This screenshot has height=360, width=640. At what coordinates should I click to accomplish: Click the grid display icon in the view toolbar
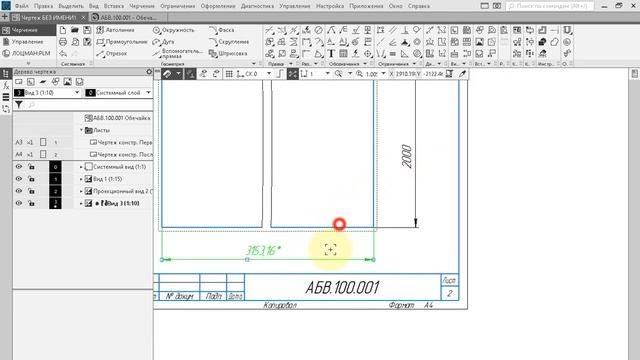(x=229, y=74)
